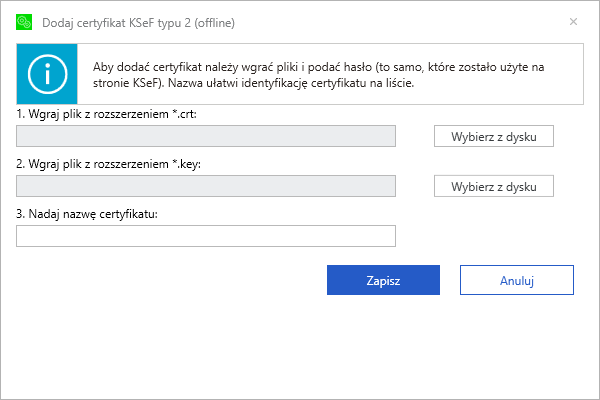Save the certificate with Zapisz
The width and height of the screenshot is (600, 400).
click(x=383, y=280)
